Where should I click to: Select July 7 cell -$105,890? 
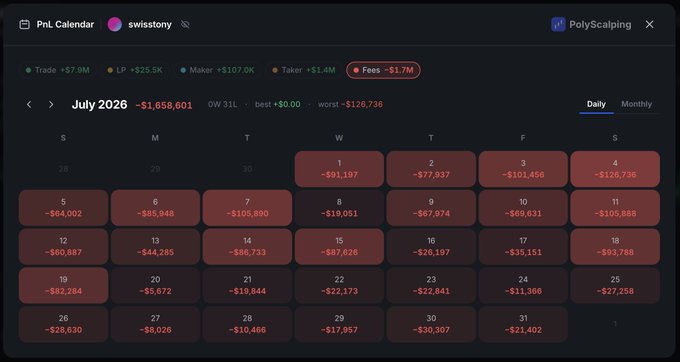[247, 208]
